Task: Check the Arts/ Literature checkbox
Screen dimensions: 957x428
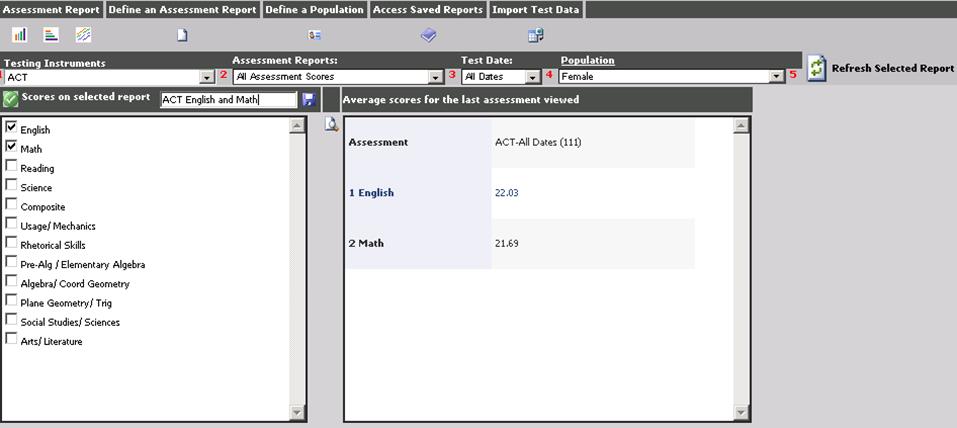Action: coord(11,339)
